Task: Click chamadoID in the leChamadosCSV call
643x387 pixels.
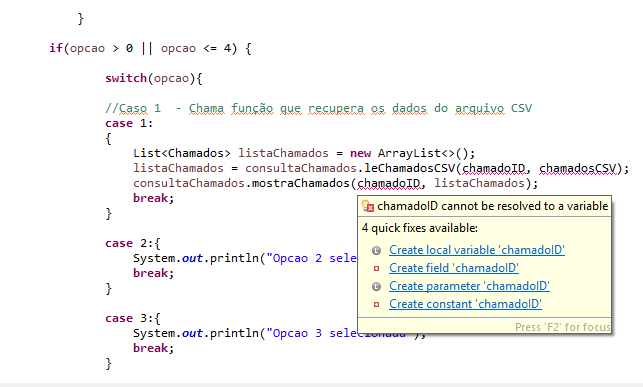Action: [x=493, y=168]
